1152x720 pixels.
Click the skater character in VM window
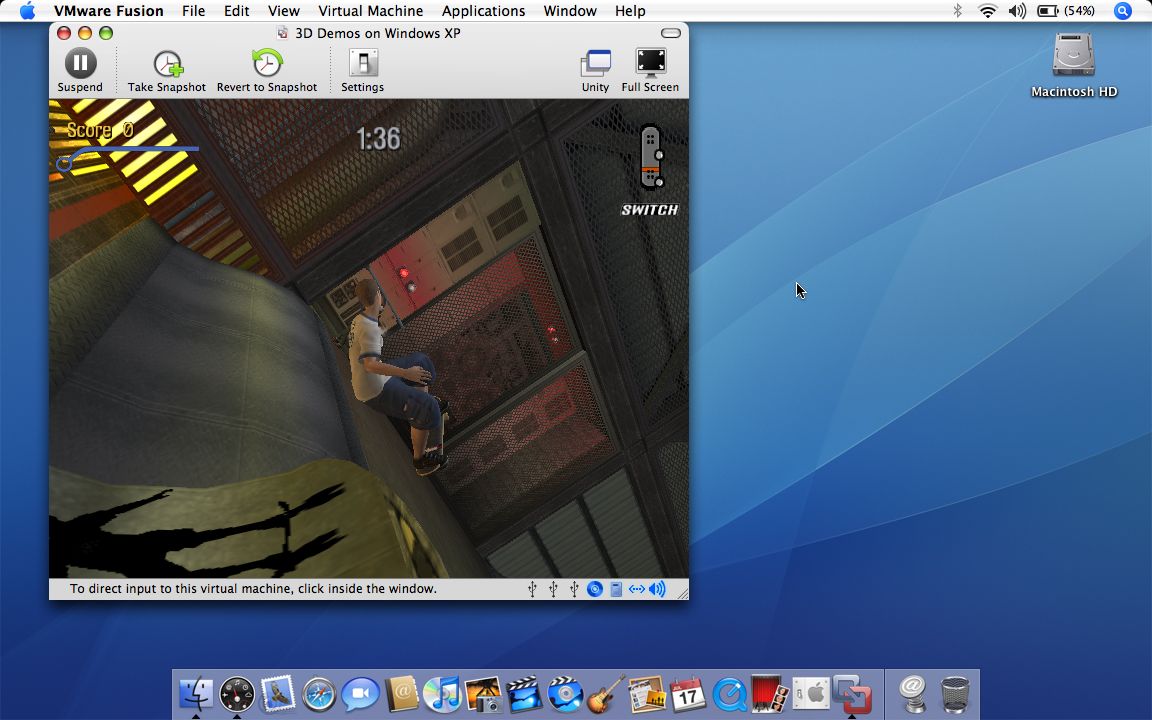point(397,376)
